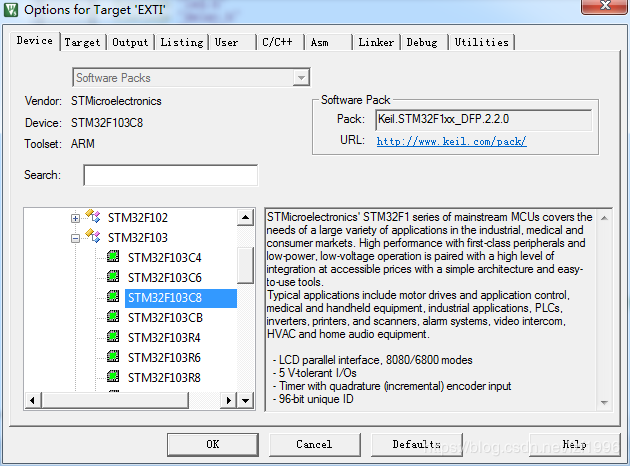Click the OK button

(213, 444)
